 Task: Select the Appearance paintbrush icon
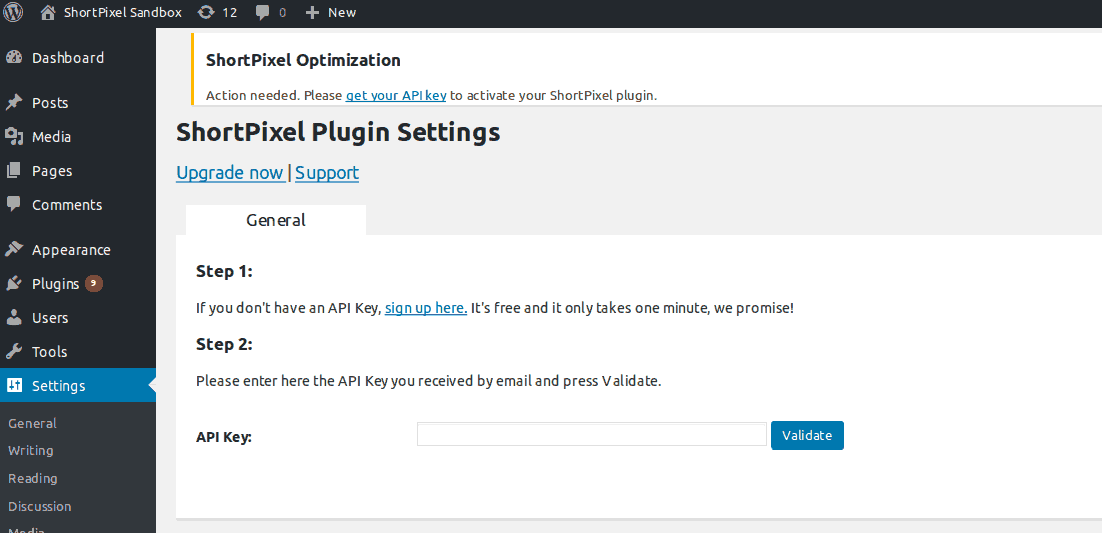coord(13,250)
